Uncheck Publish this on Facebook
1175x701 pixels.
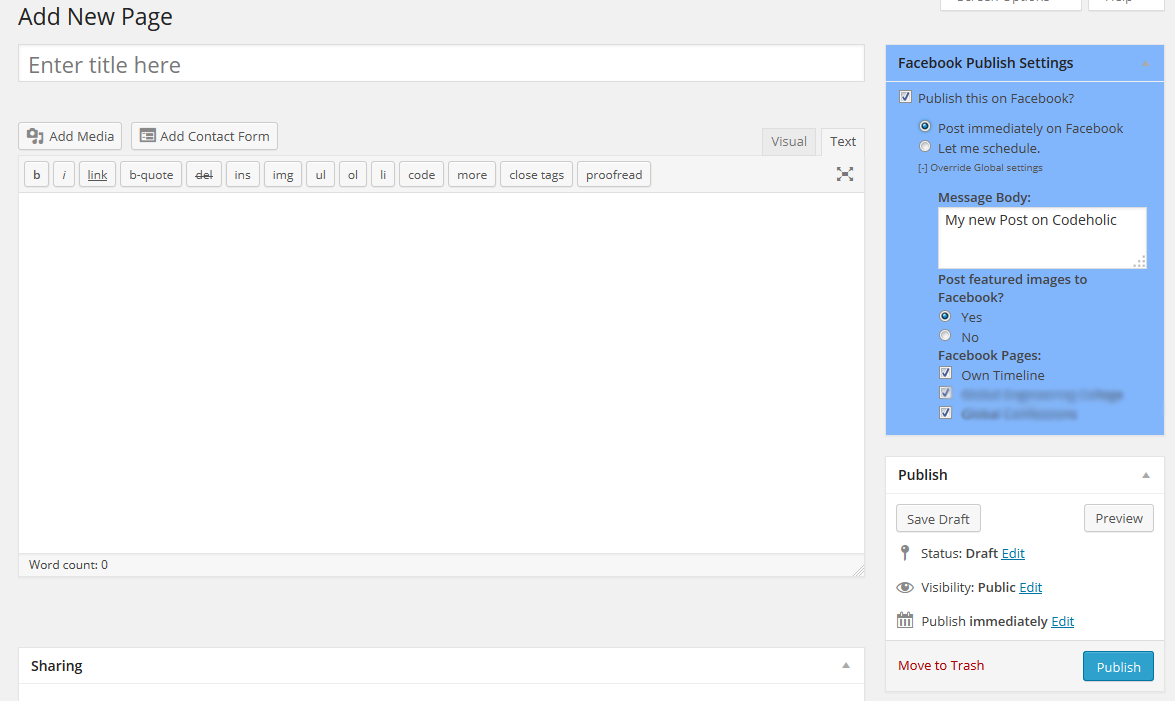pyautogui.click(x=905, y=97)
